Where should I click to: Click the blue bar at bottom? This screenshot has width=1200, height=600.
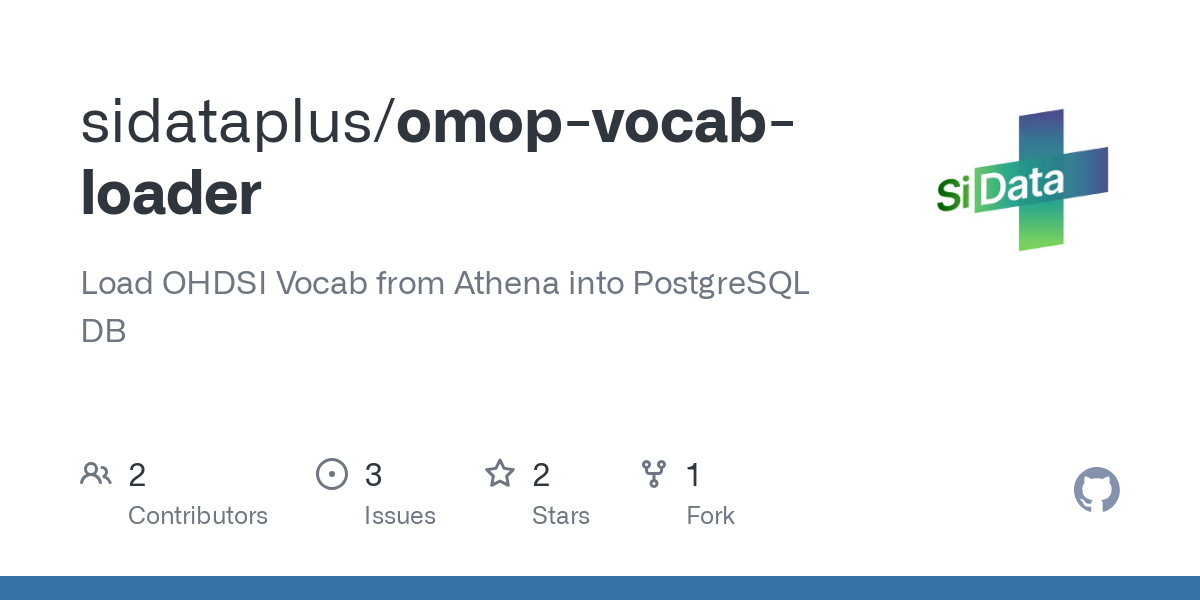(x=600, y=588)
